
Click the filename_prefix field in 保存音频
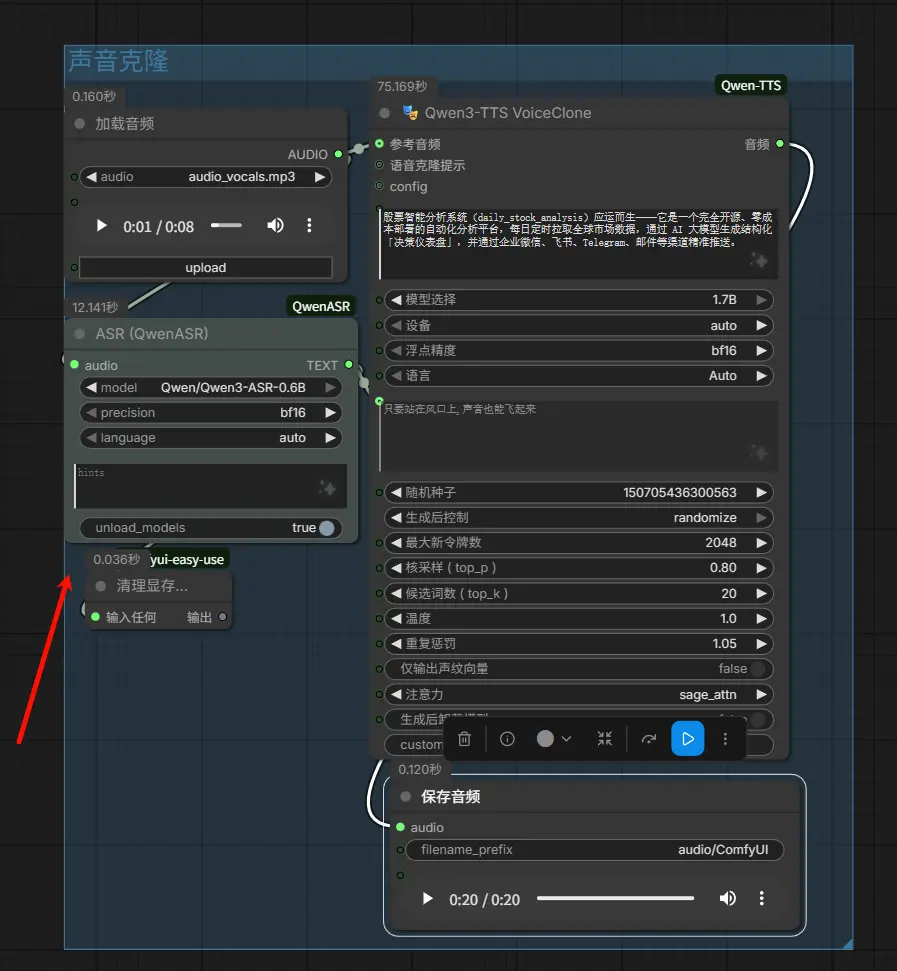click(594, 850)
